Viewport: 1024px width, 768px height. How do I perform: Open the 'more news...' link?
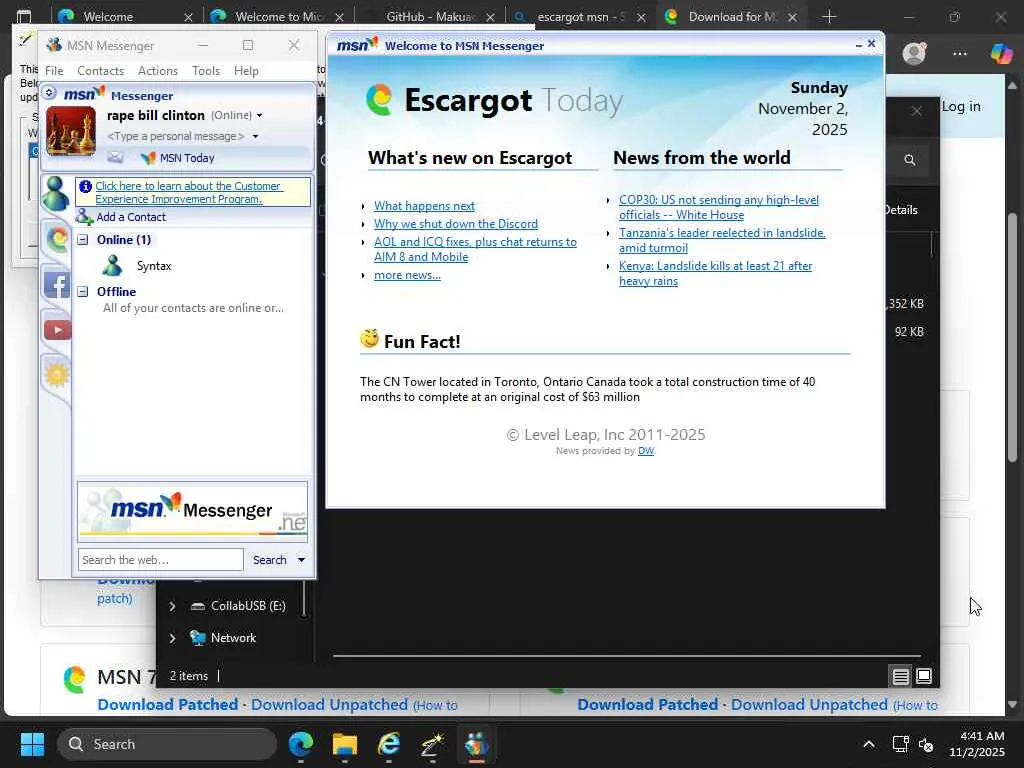tap(407, 275)
